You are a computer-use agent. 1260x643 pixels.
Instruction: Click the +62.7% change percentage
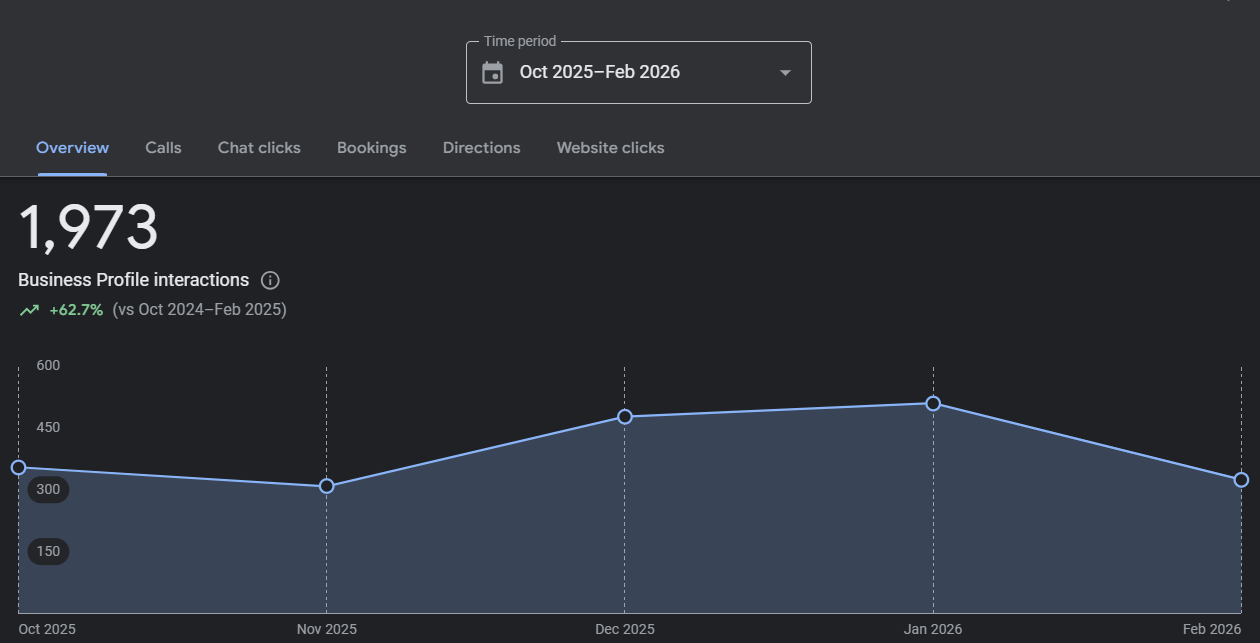[76, 310]
